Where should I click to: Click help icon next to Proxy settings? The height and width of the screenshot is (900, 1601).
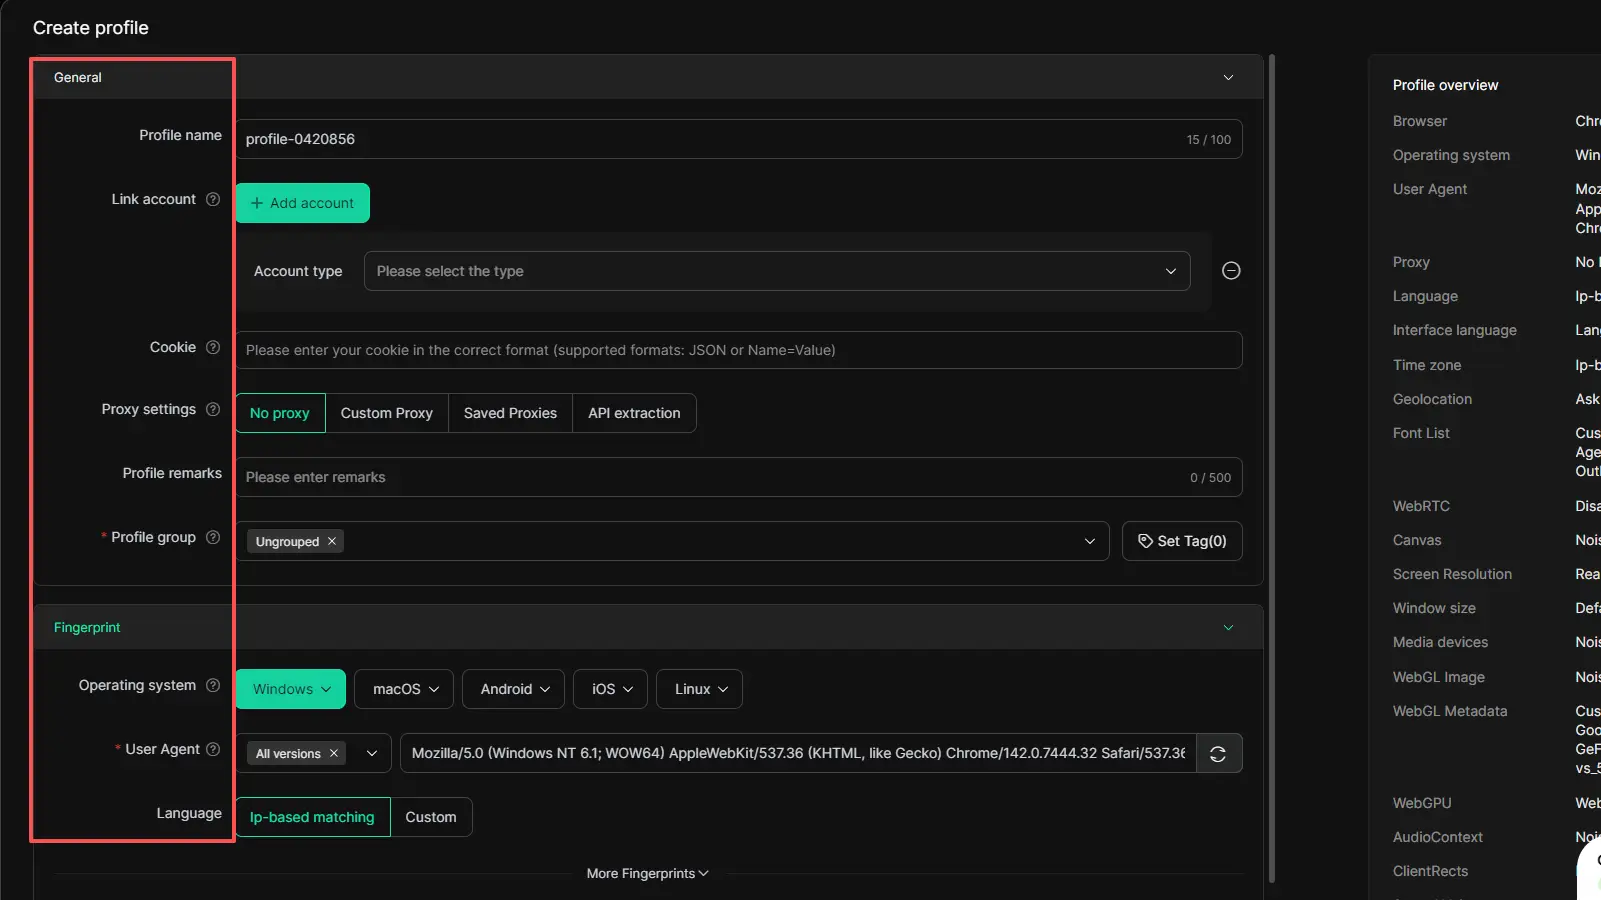click(x=213, y=409)
